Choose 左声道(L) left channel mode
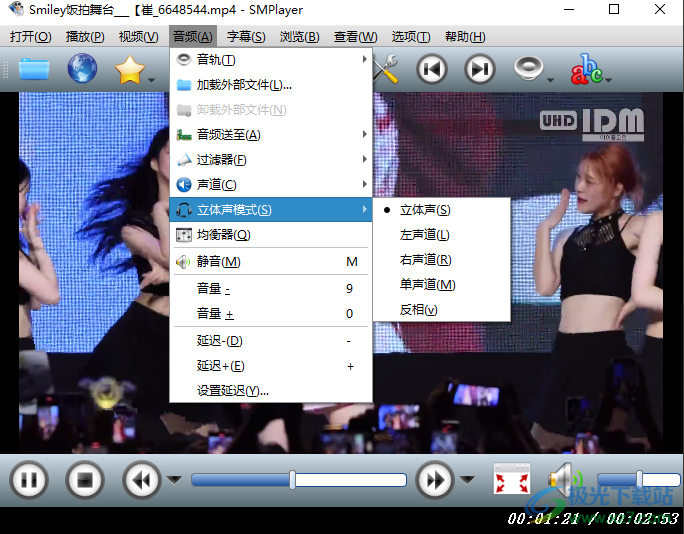The image size is (684, 534). (424, 235)
